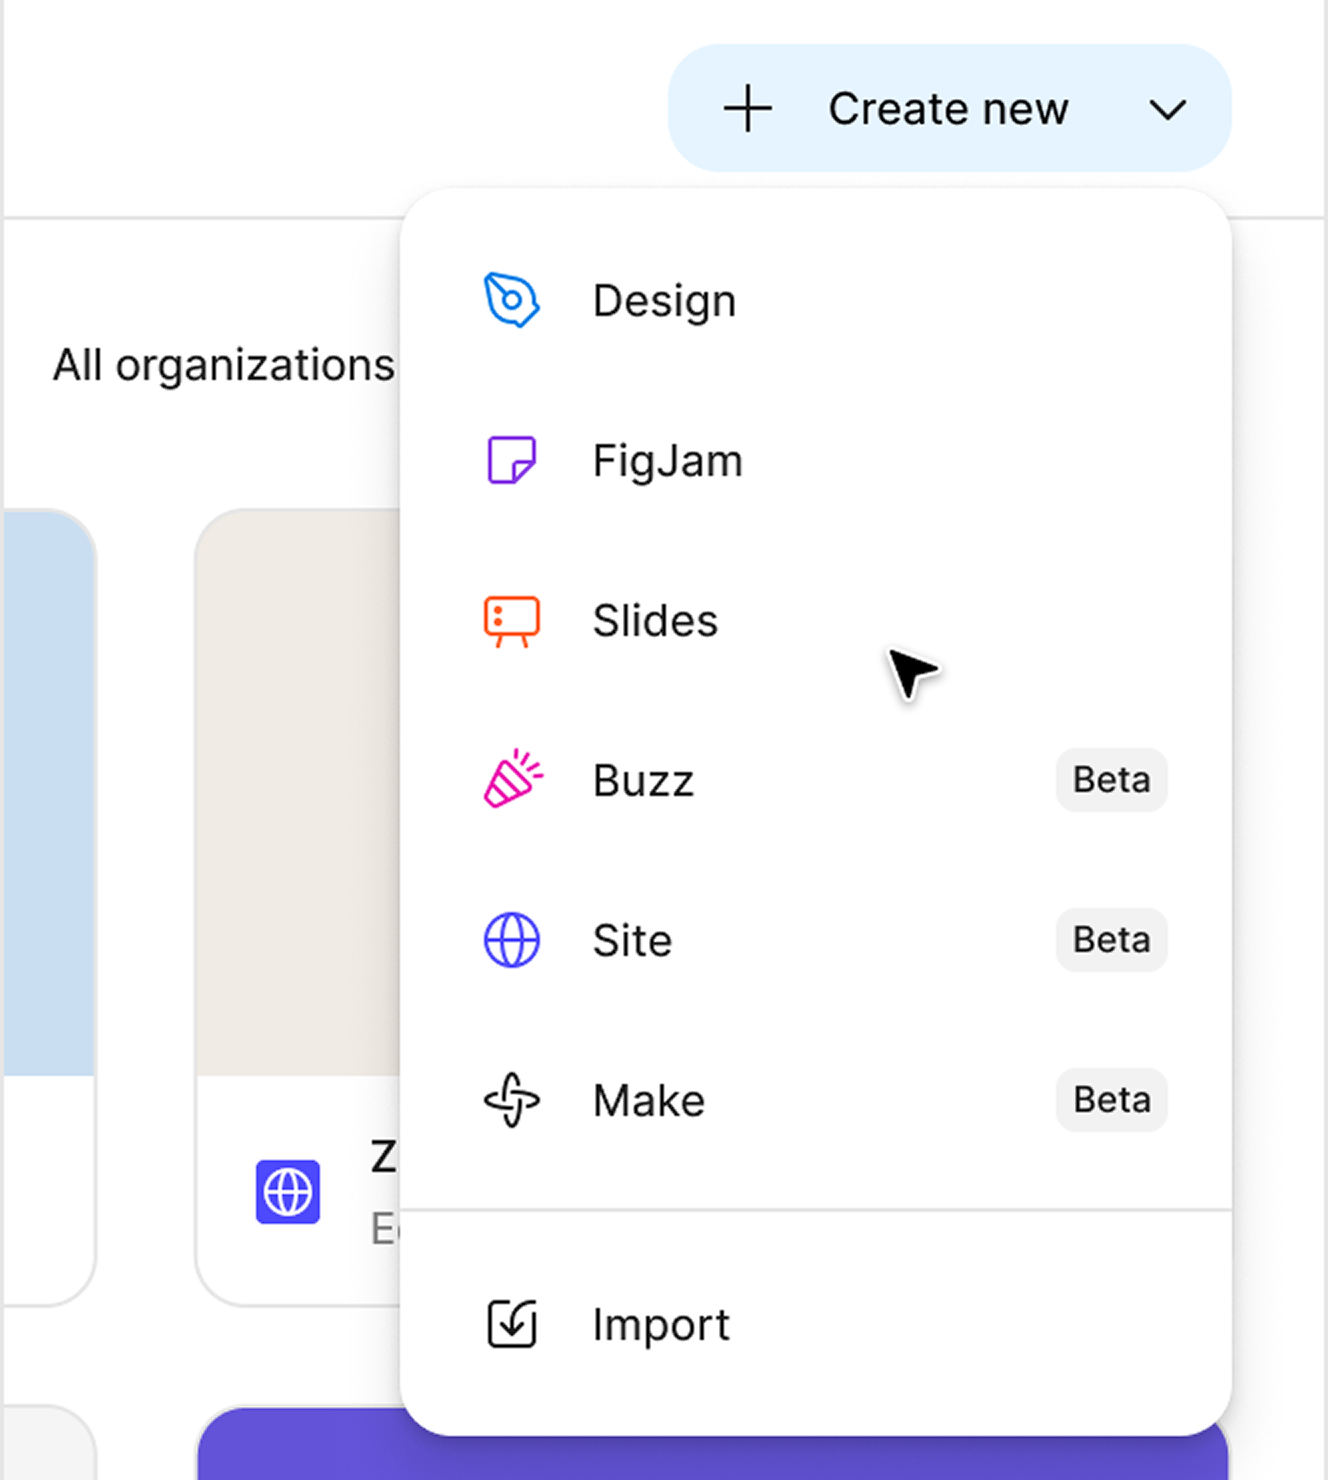The width and height of the screenshot is (1328, 1480).
Task: Select Site in the create menu
Action: pos(632,939)
